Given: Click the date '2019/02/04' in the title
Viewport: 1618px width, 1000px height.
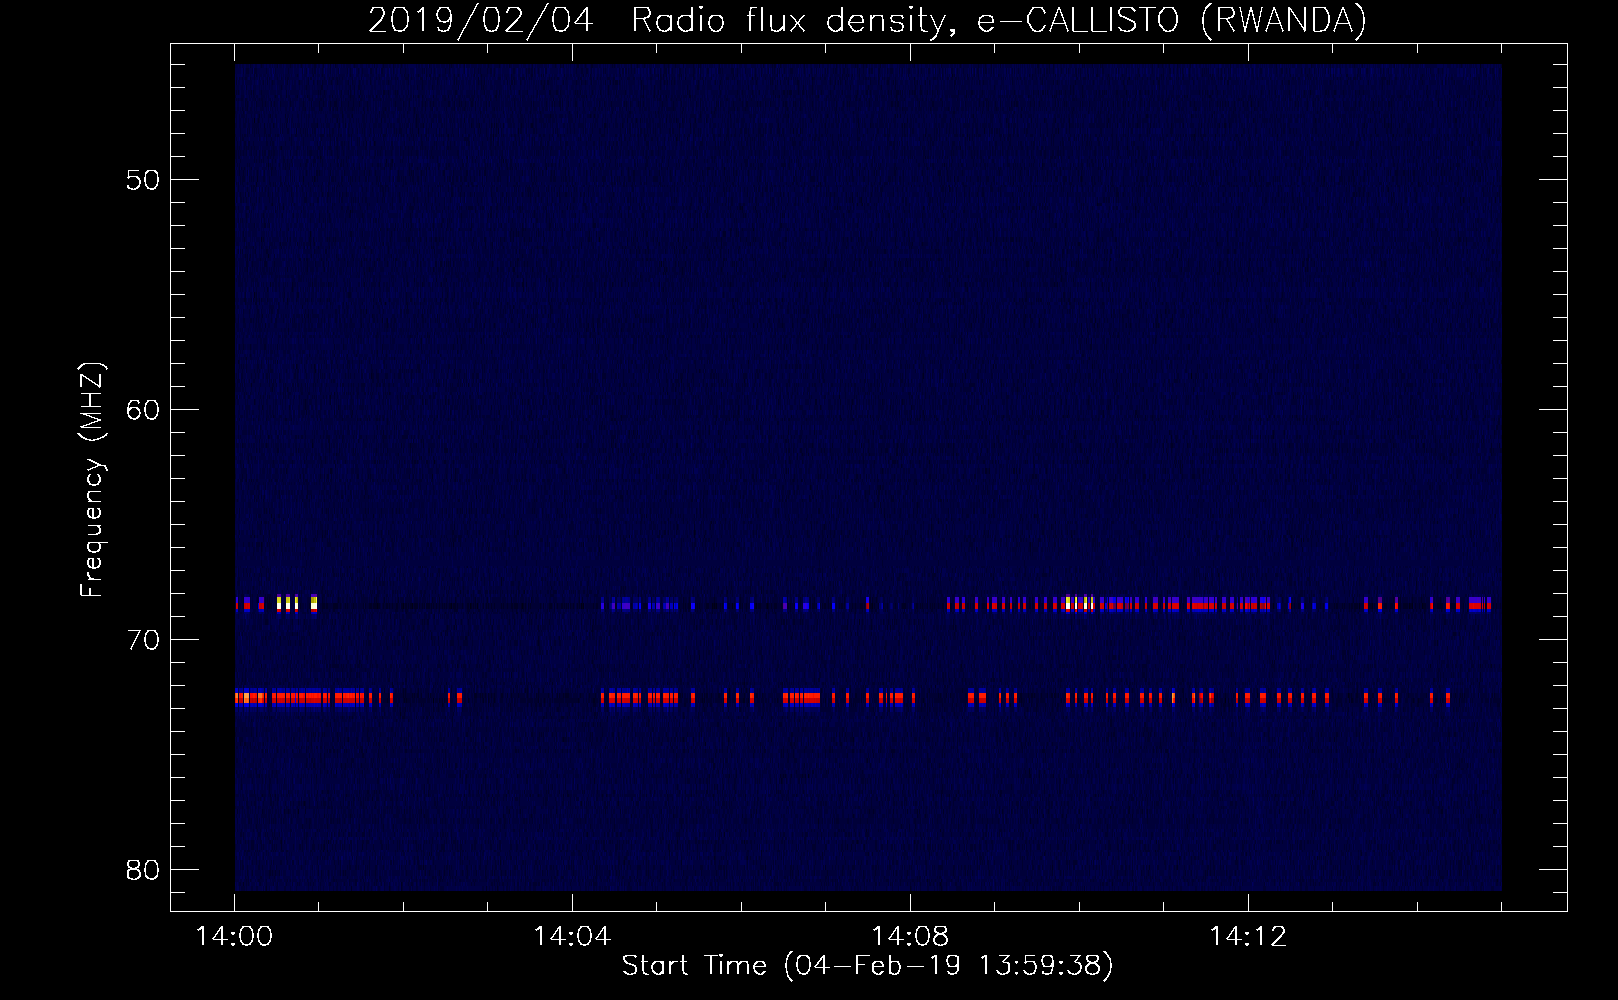Looking at the screenshot, I should [x=481, y=20].
